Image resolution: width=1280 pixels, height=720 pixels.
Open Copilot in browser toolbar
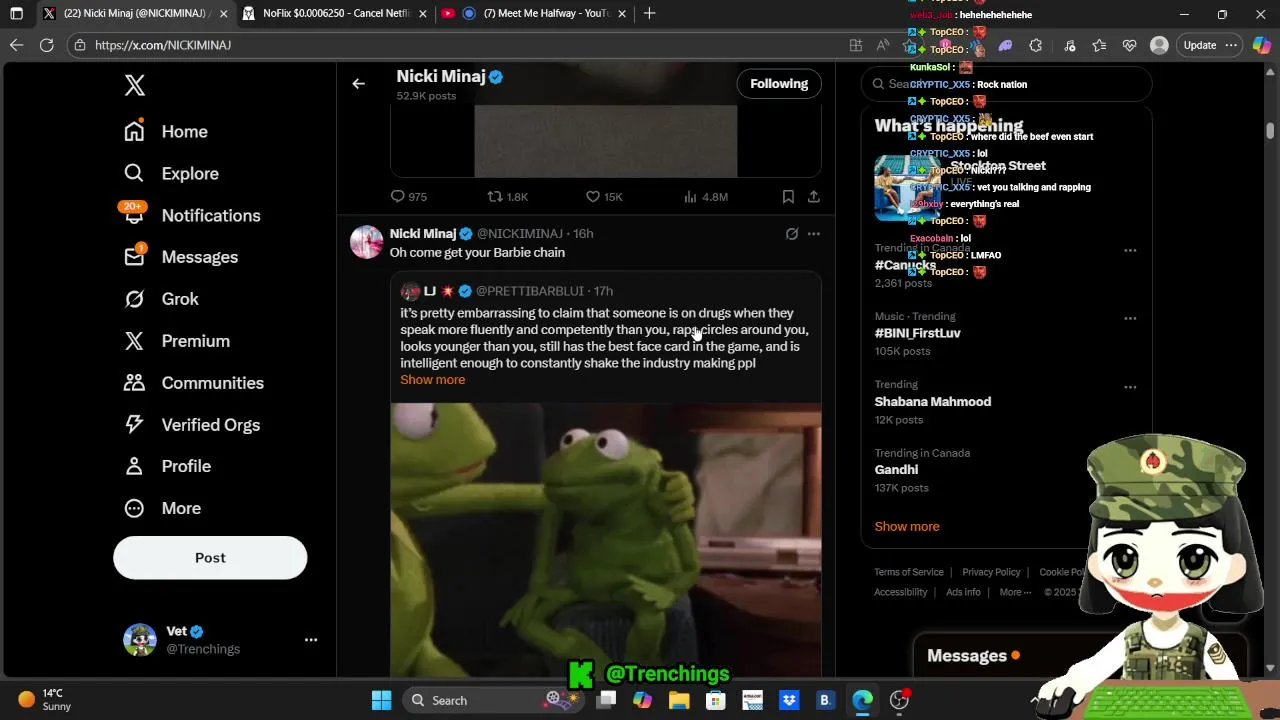(x=1260, y=45)
